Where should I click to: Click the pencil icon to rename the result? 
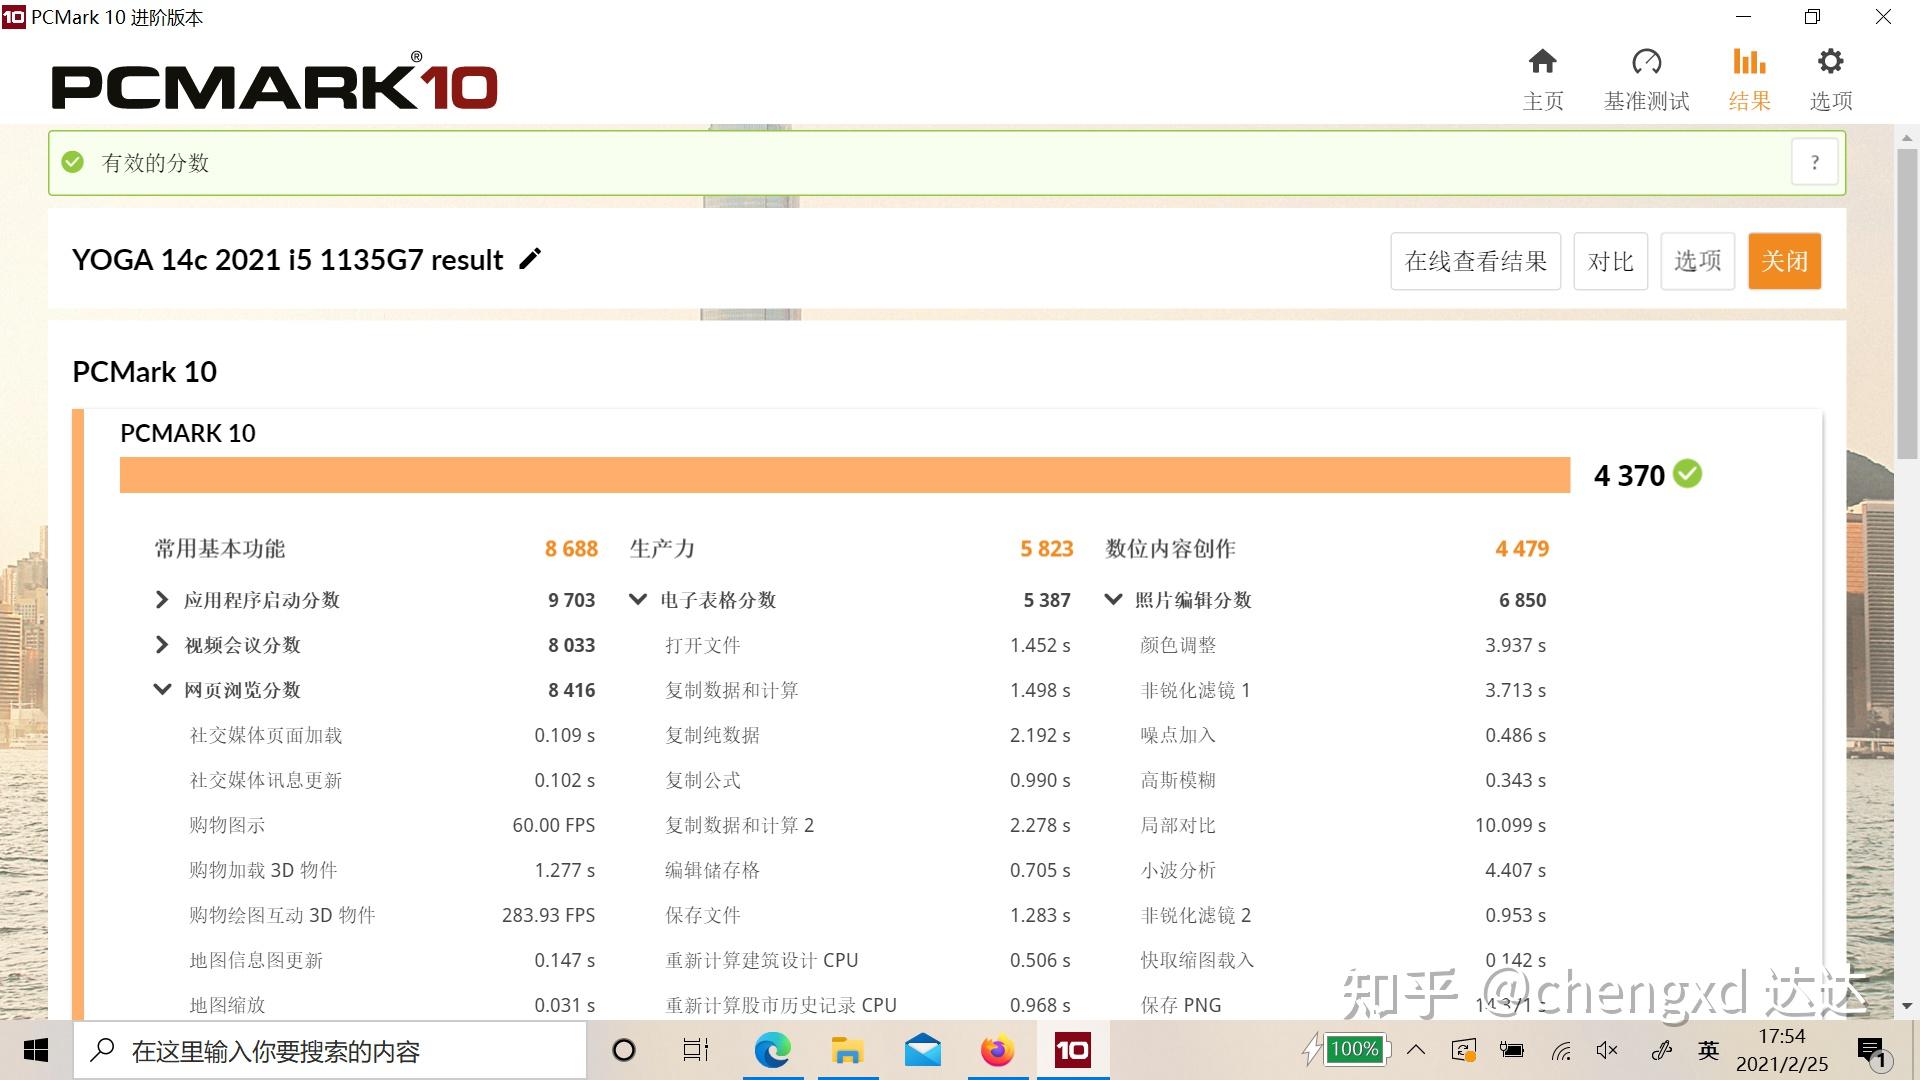click(530, 259)
